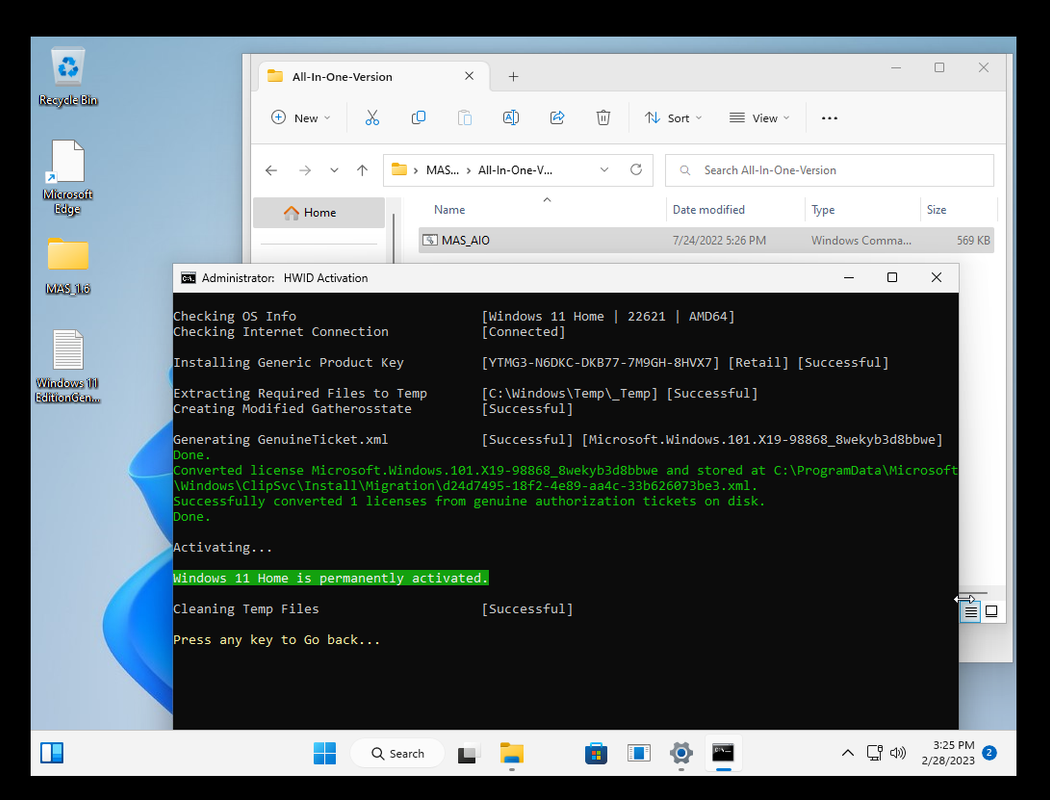The height and width of the screenshot is (800, 1050).
Task: Close the All-In-One-Version tab
Action: [x=469, y=76]
